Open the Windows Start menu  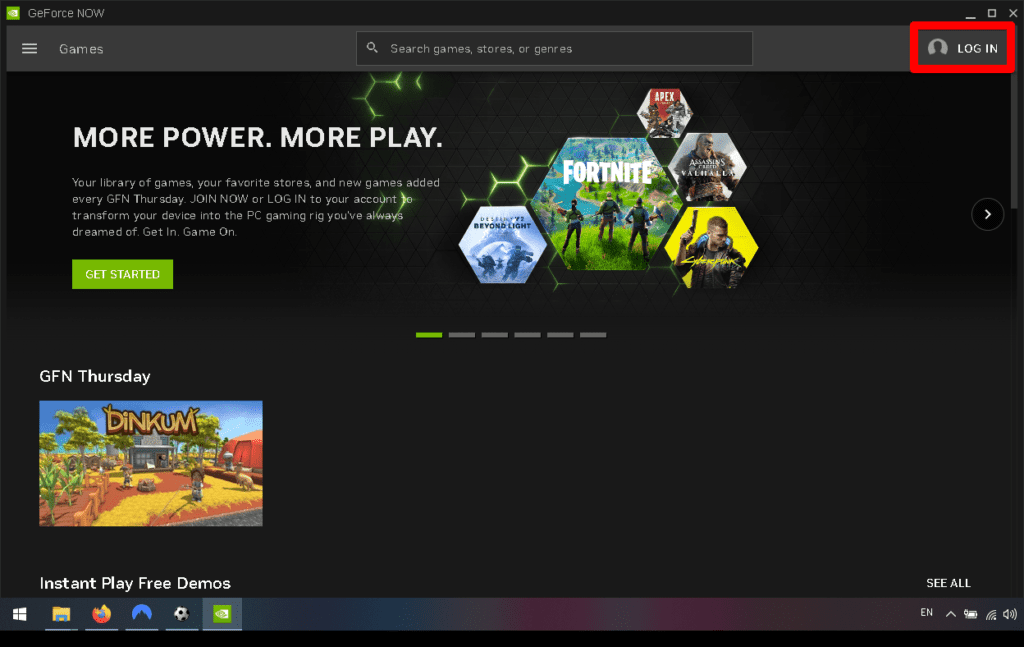click(x=20, y=614)
